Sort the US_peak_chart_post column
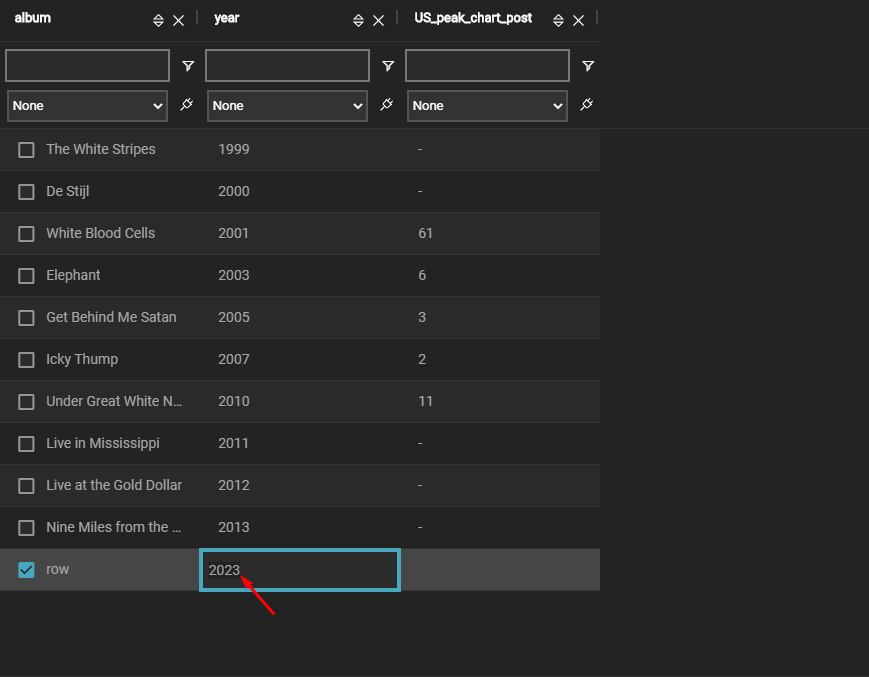The height and width of the screenshot is (677, 869). (x=558, y=21)
